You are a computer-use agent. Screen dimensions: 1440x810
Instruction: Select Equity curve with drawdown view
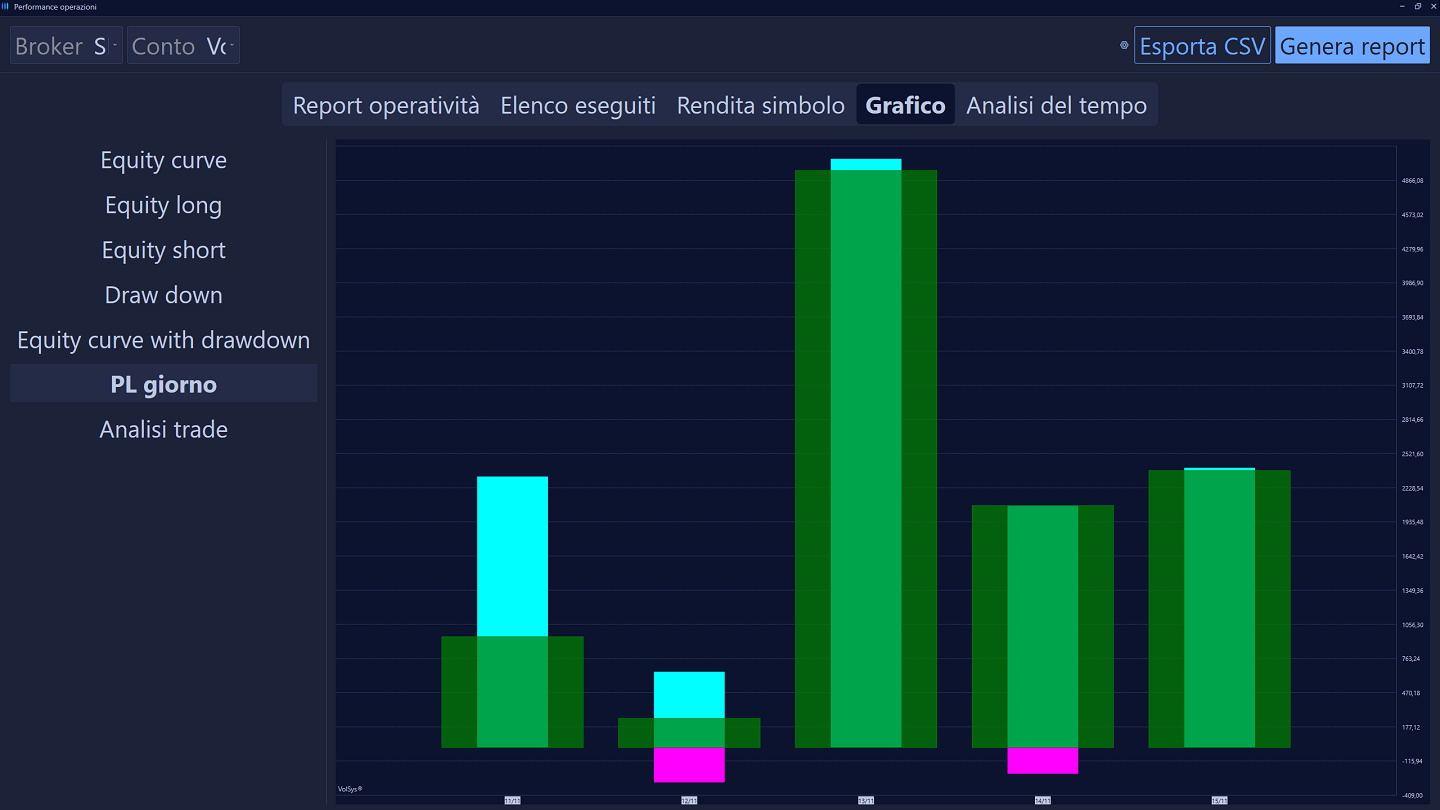163,340
